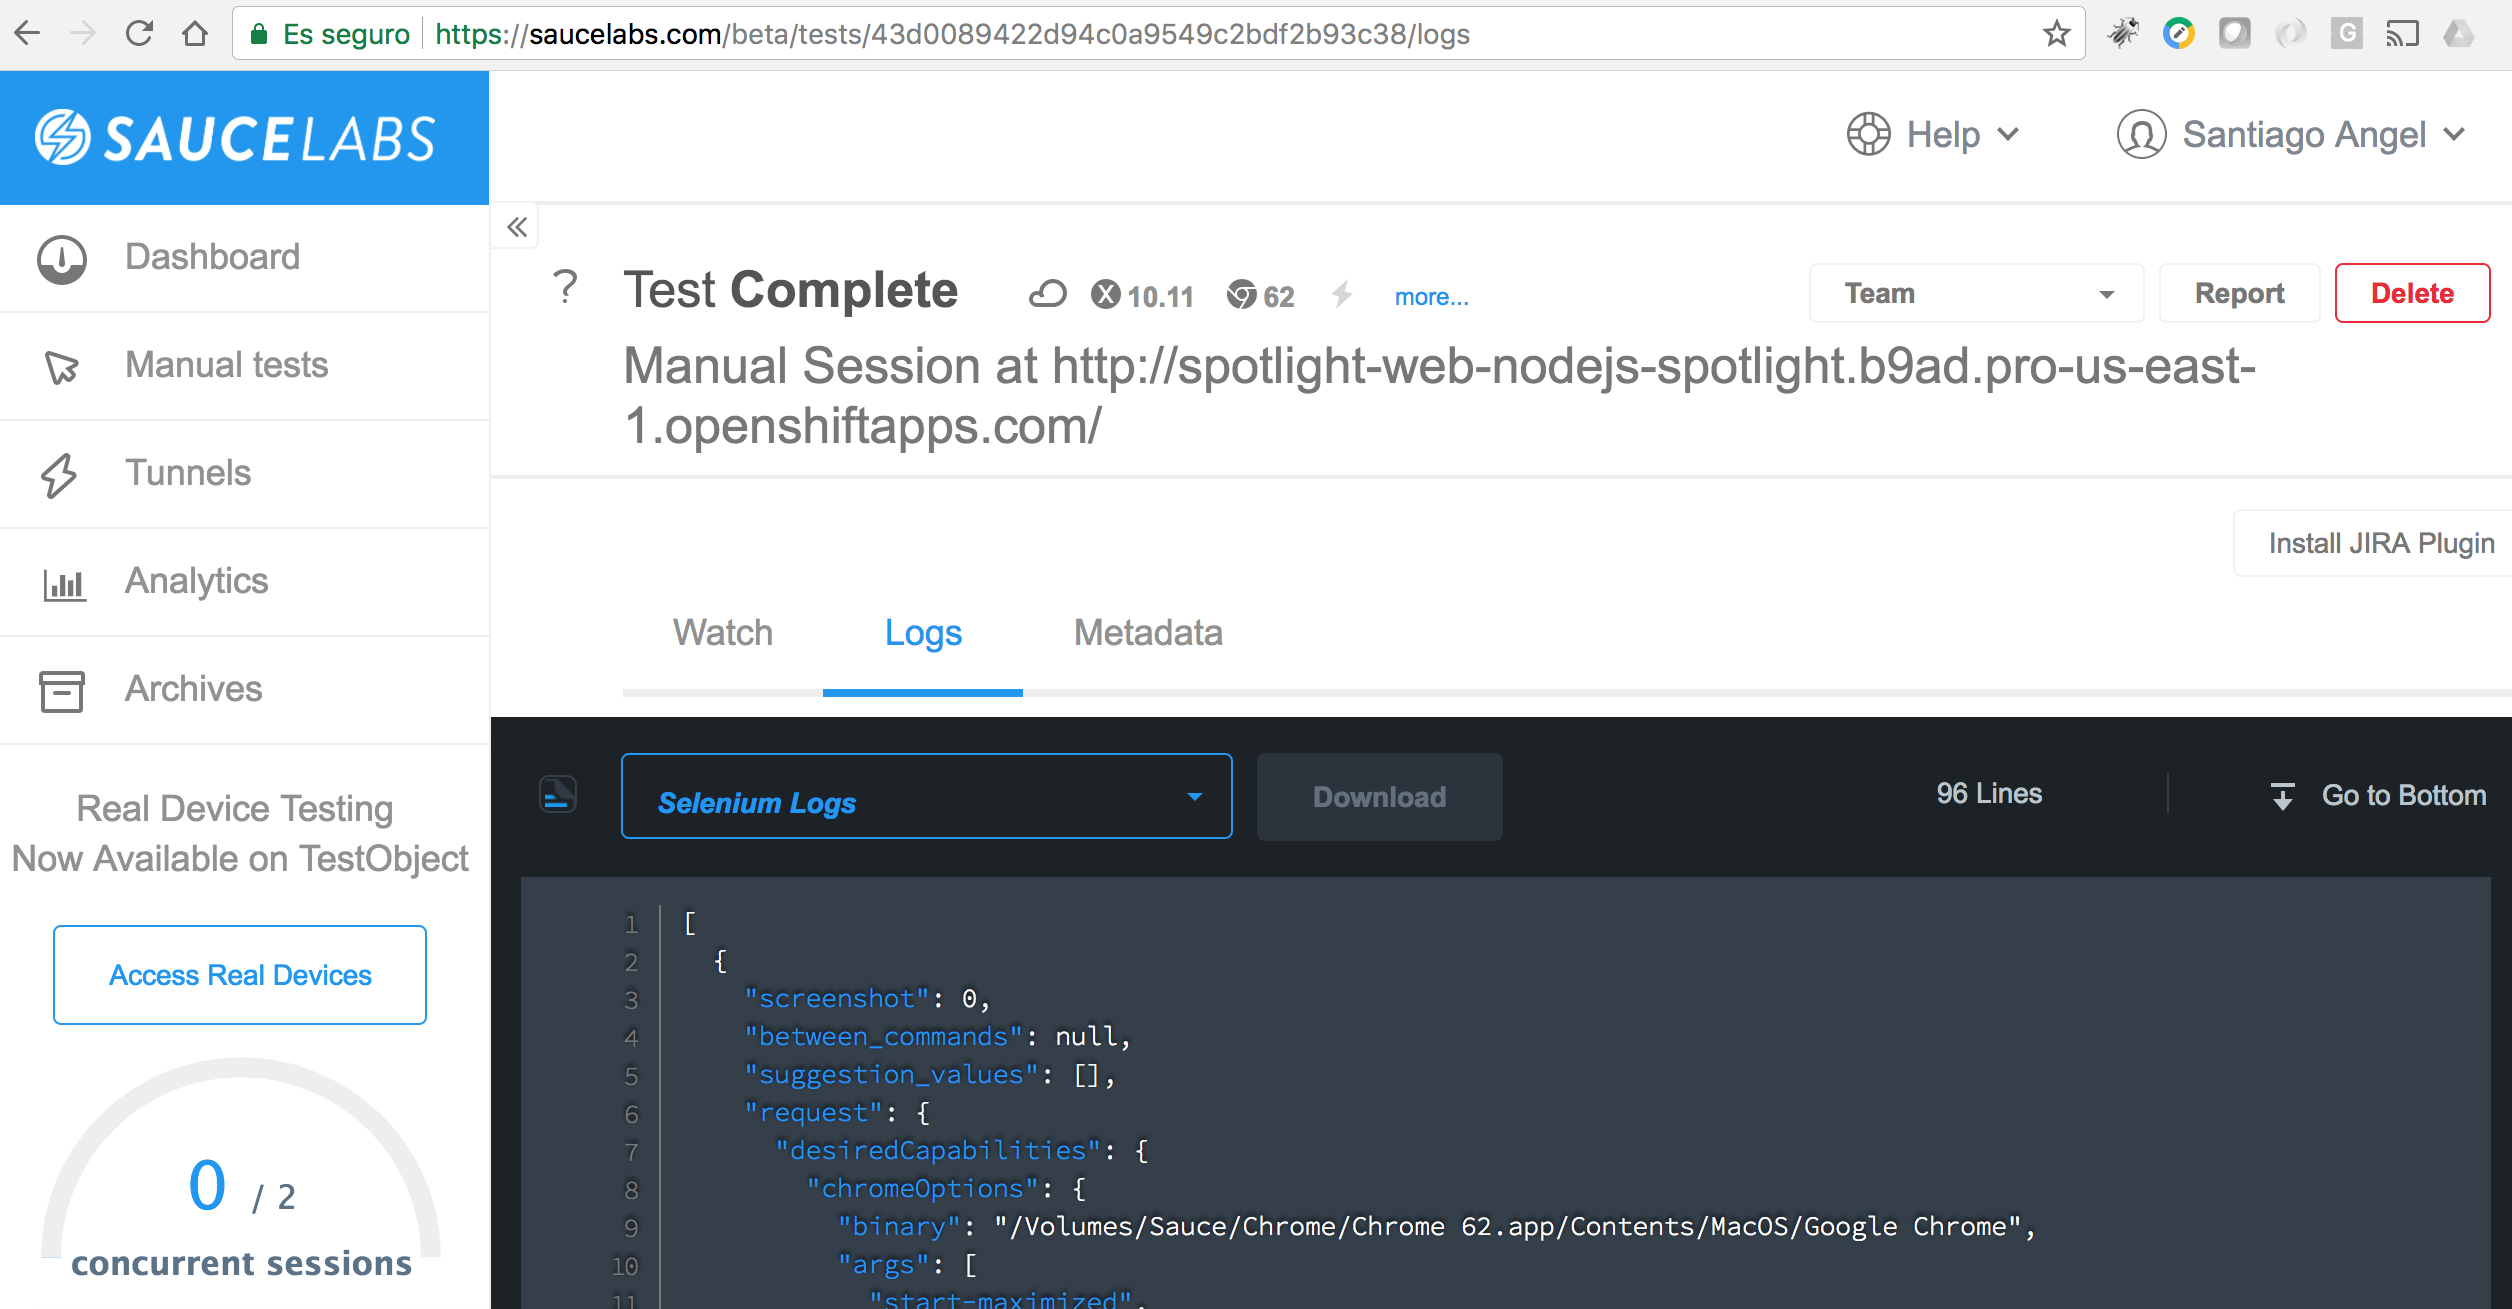Open the Selenium Logs dropdown

click(926, 796)
